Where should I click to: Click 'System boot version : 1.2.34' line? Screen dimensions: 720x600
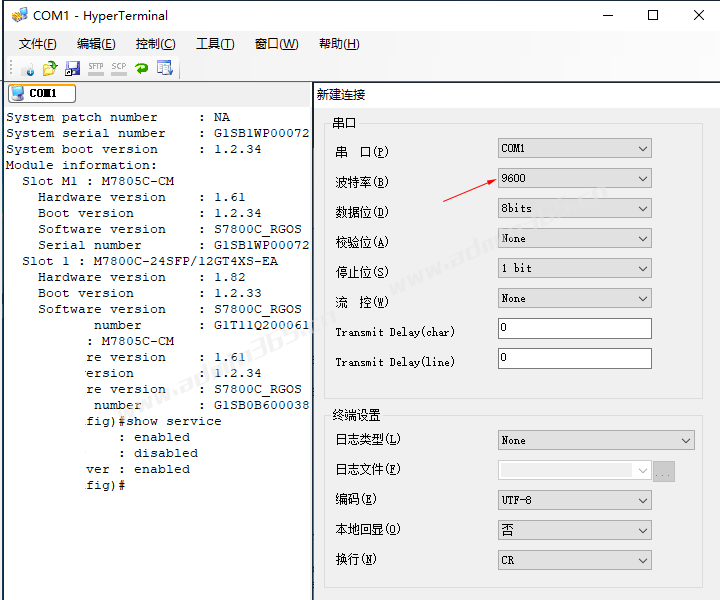[x=134, y=149]
